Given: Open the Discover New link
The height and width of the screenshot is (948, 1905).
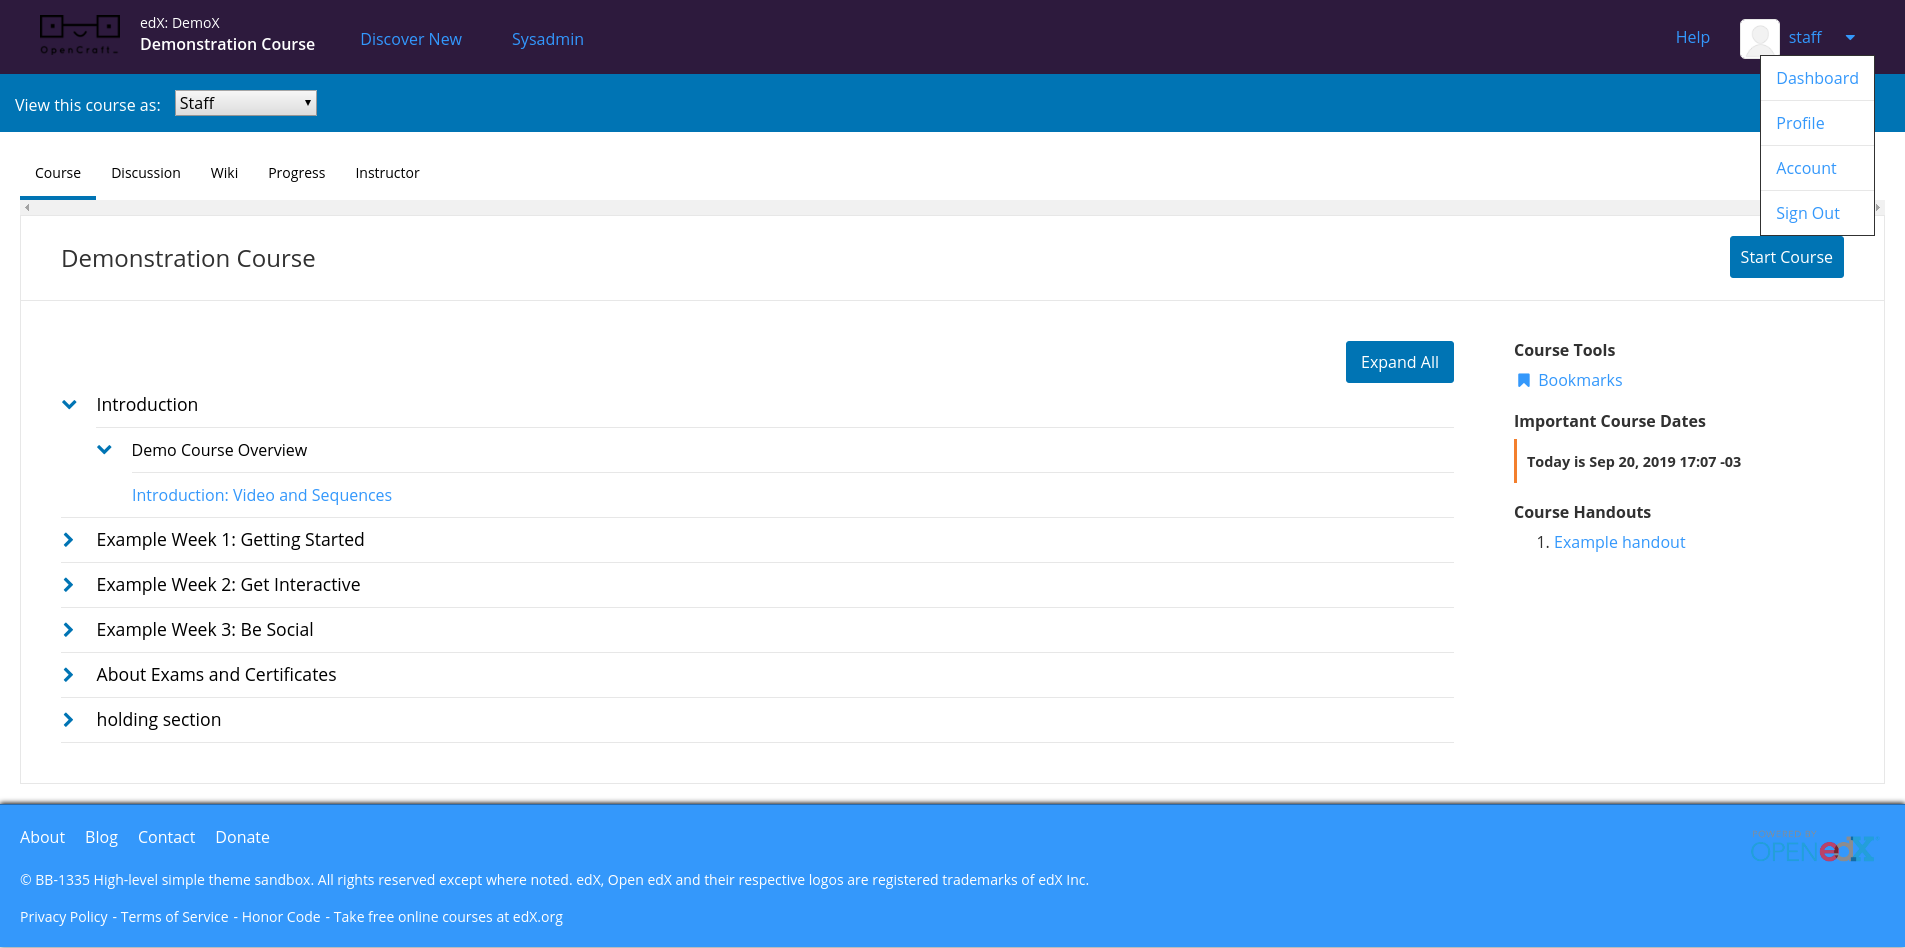Looking at the screenshot, I should (411, 39).
